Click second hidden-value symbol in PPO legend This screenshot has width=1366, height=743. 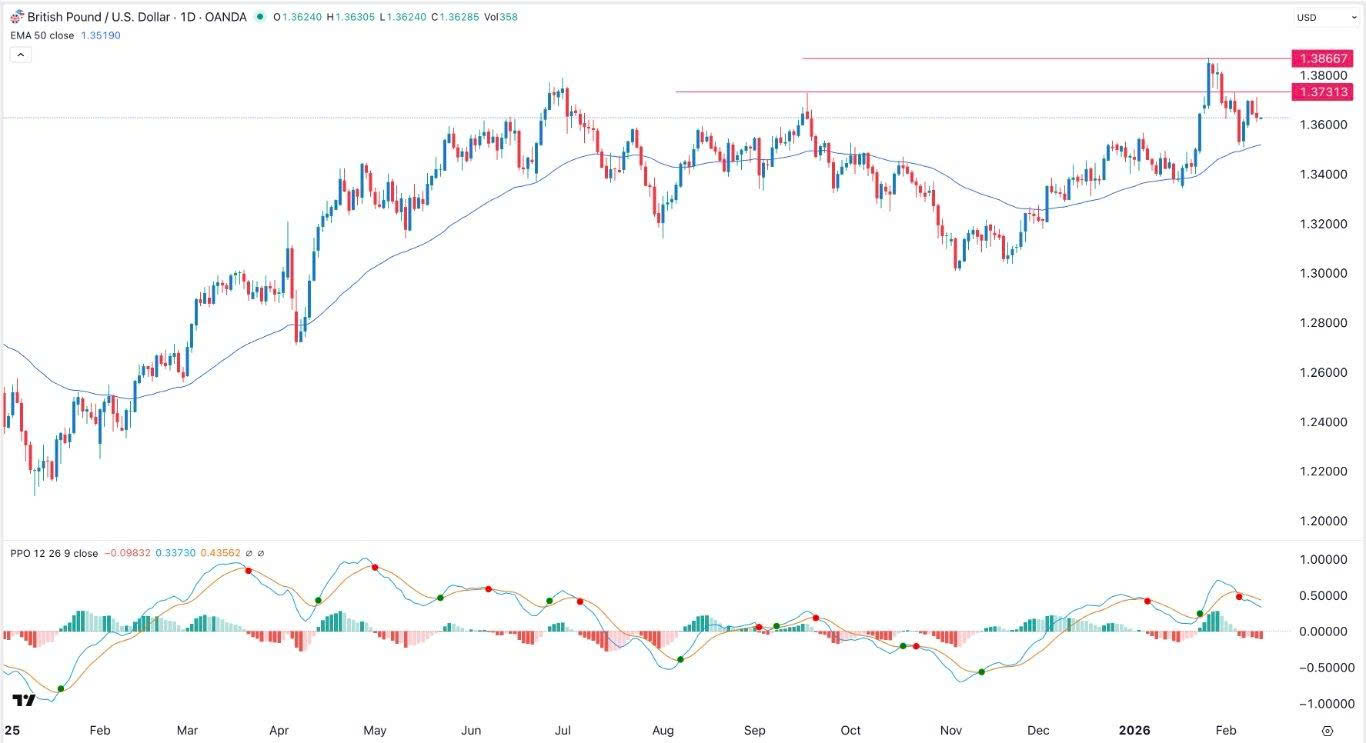pyautogui.click(x=262, y=553)
